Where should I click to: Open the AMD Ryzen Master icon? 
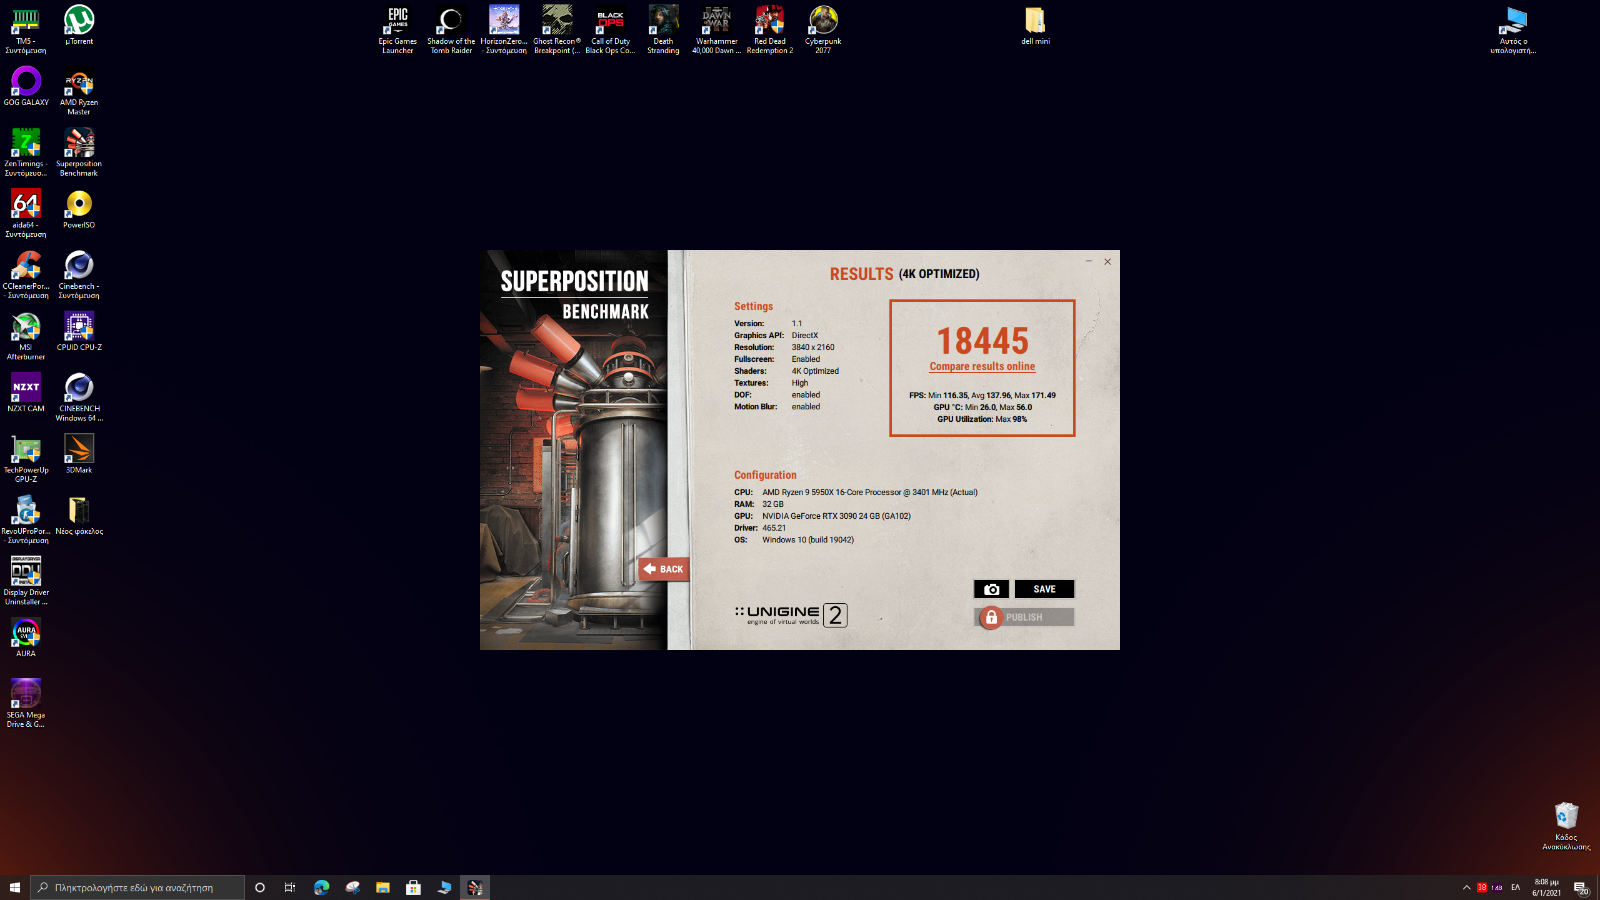(x=79, y=91)
